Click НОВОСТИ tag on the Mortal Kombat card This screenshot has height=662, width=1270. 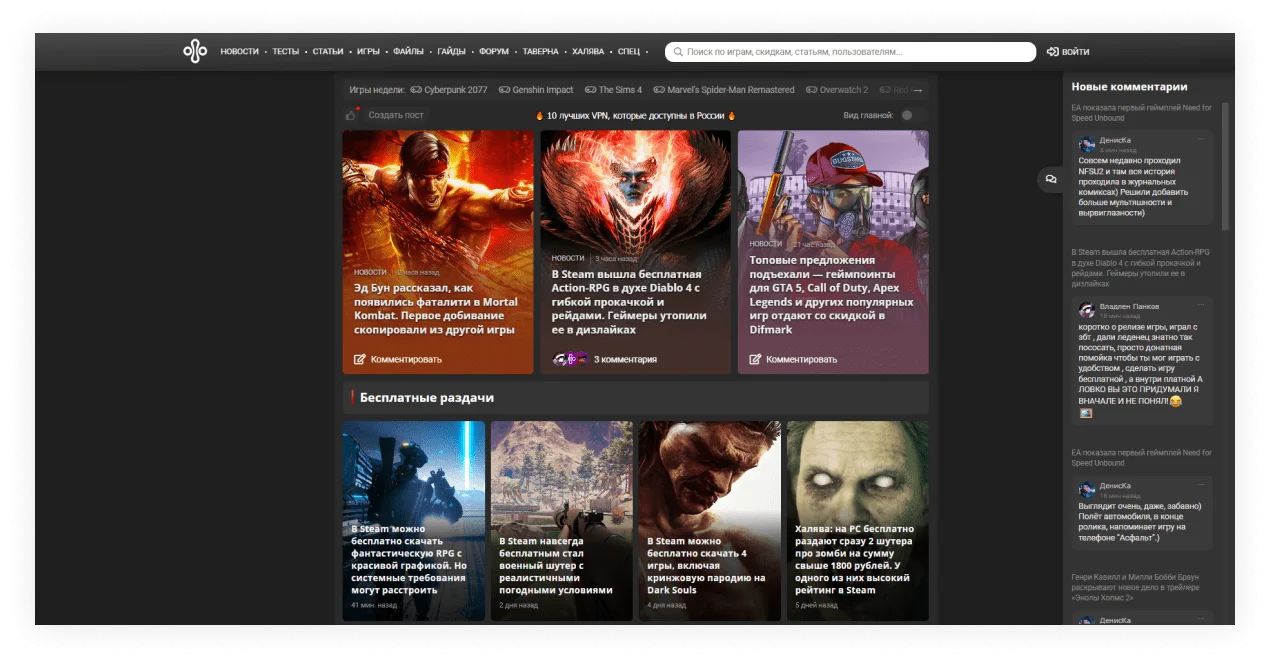(x=370, y=272)
